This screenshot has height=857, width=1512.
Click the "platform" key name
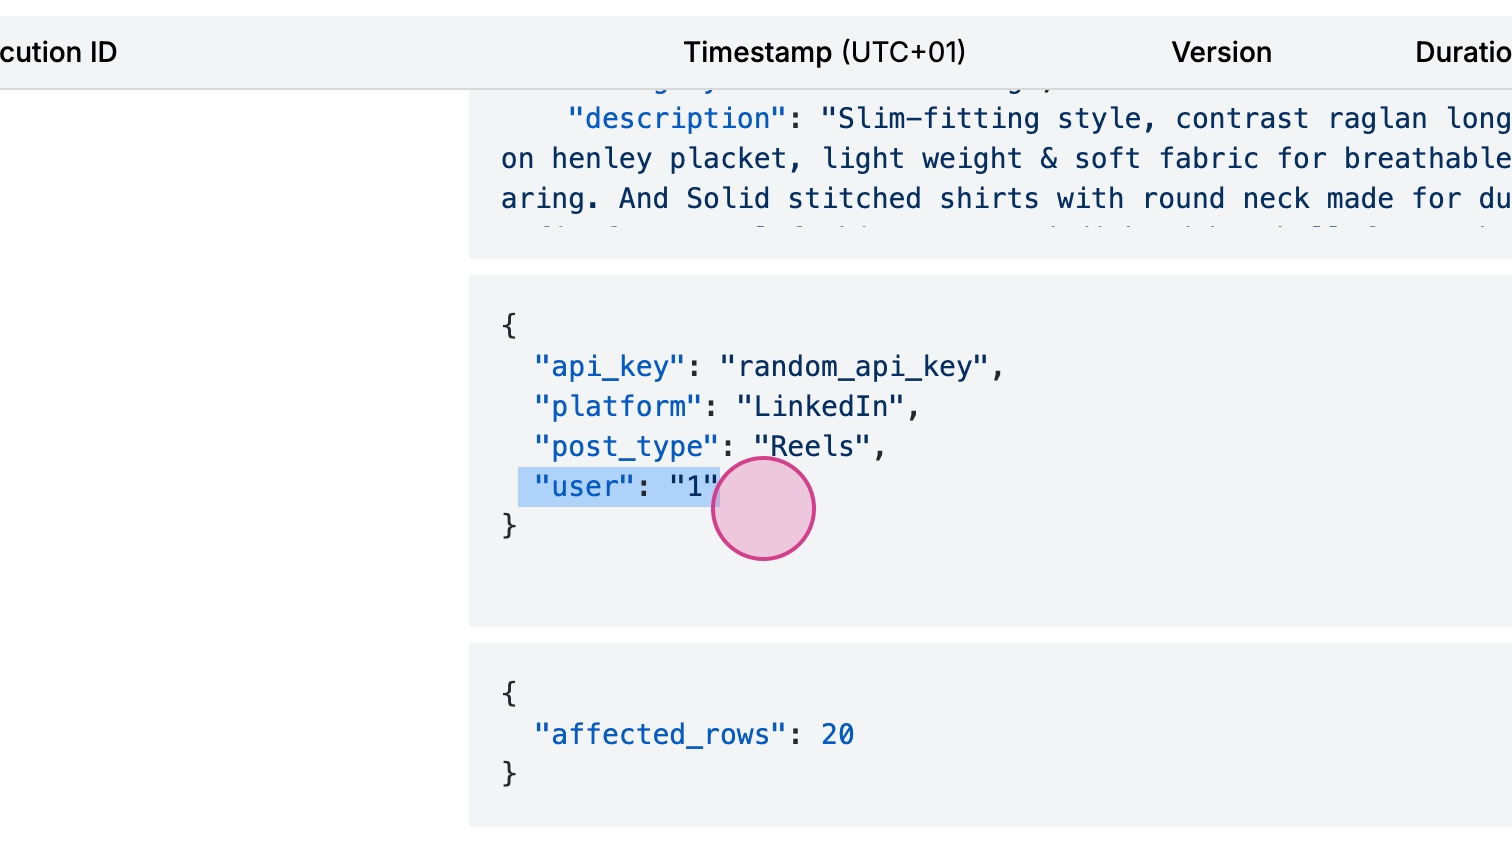pyautogui.click(x=618, y=406)
